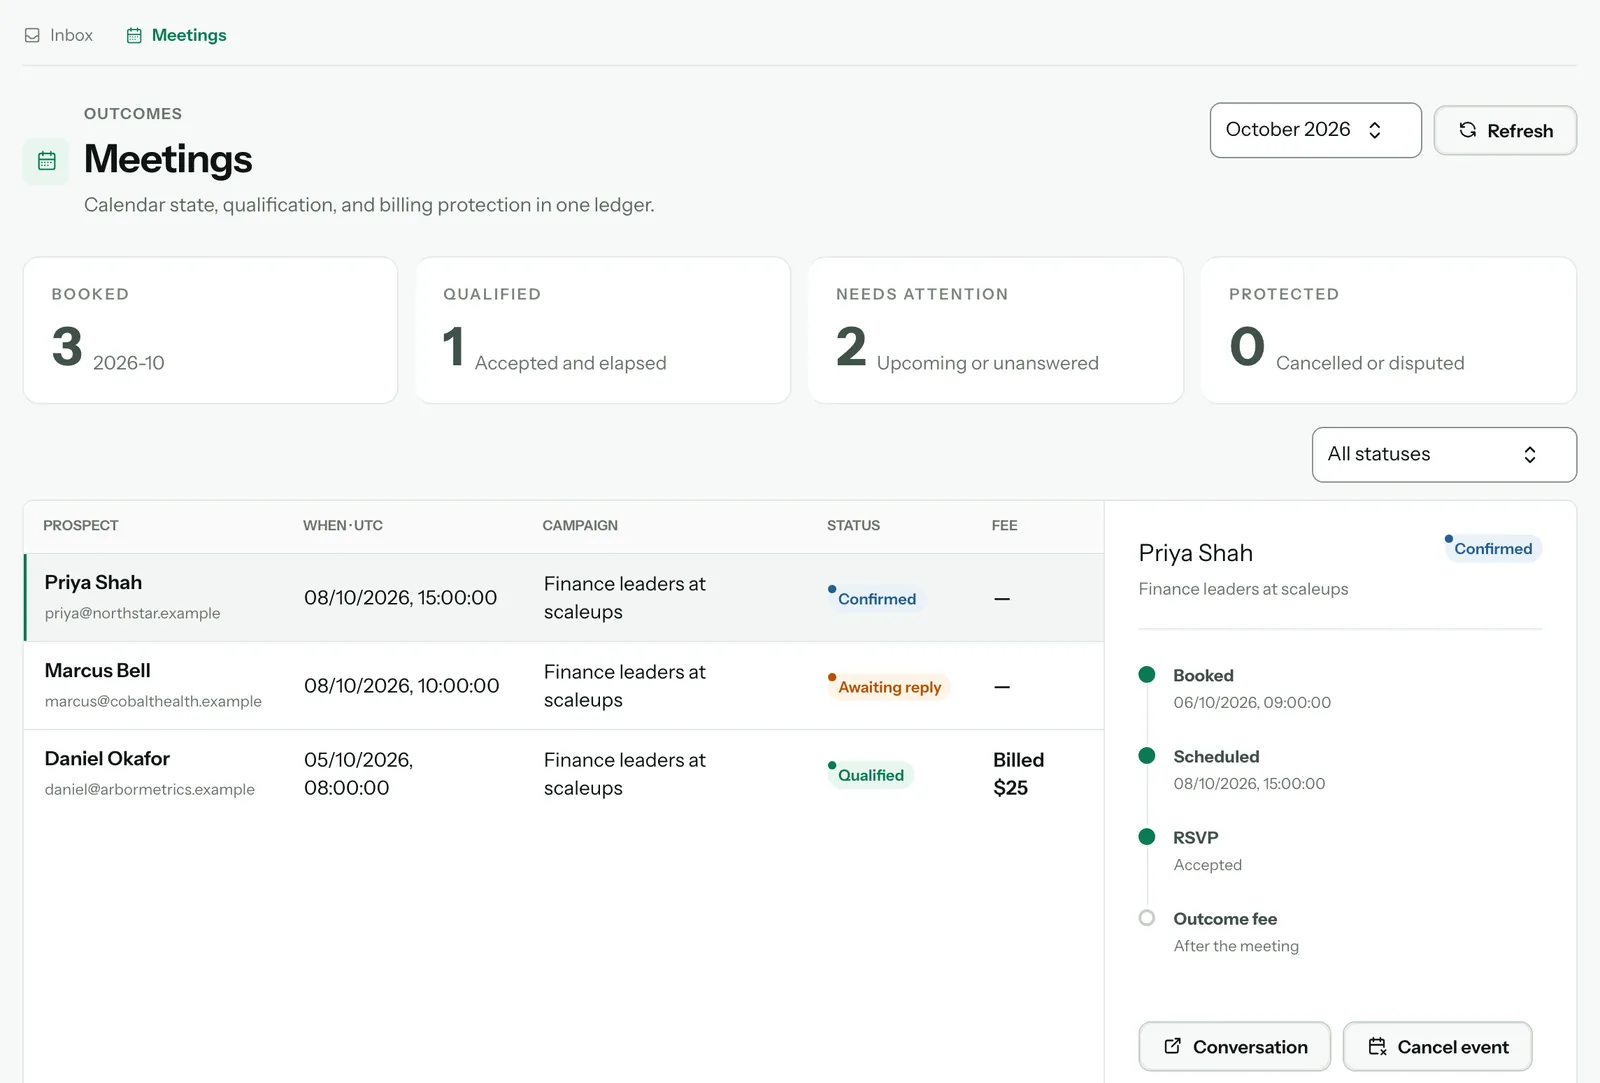1600x1083 pixels.
Task: Click the STATUS column header
Action: coord(853,525)
